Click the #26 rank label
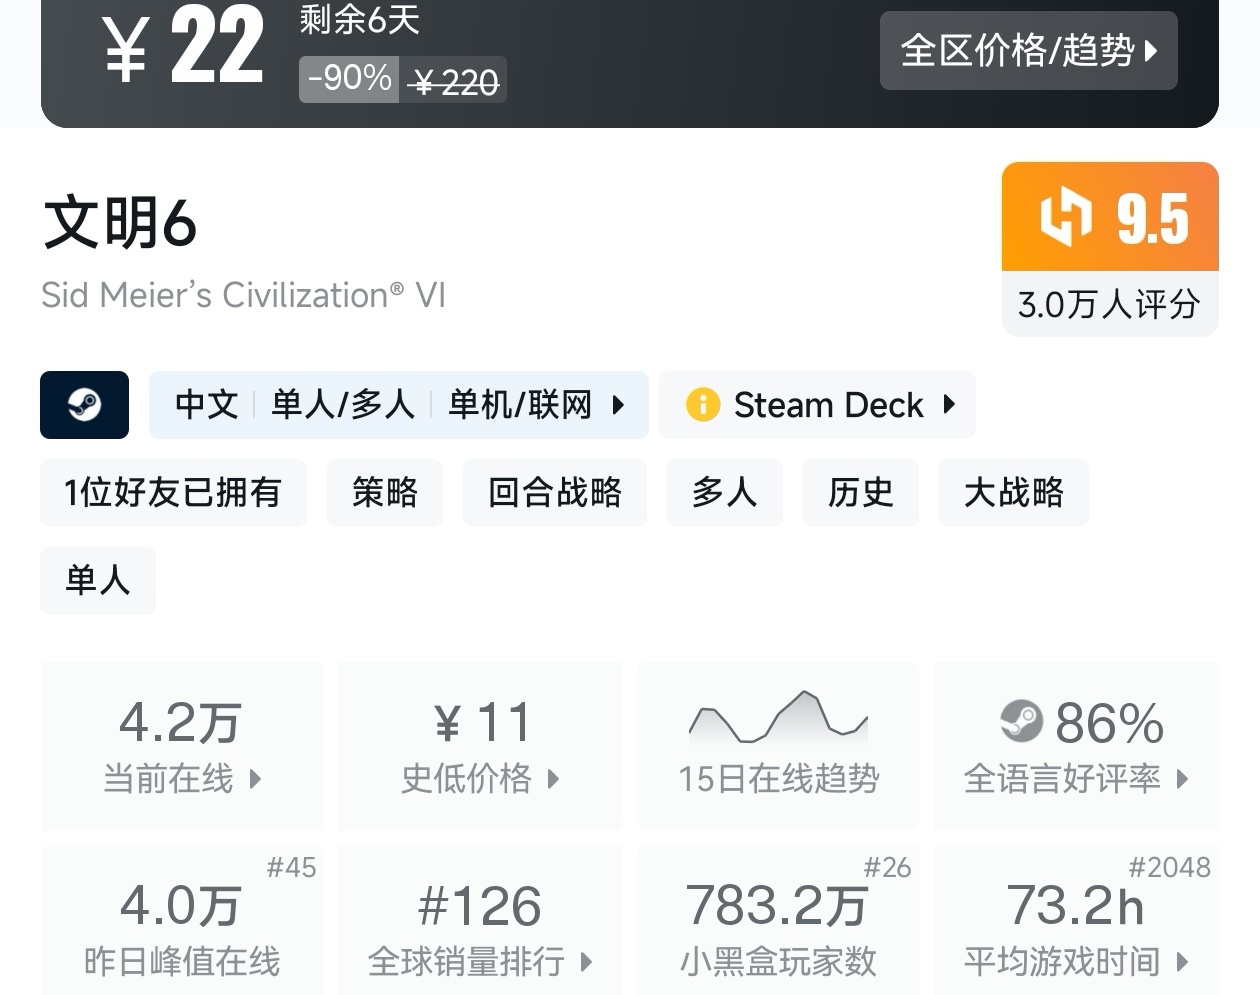1260x995 pixels. tap(887, 867)
